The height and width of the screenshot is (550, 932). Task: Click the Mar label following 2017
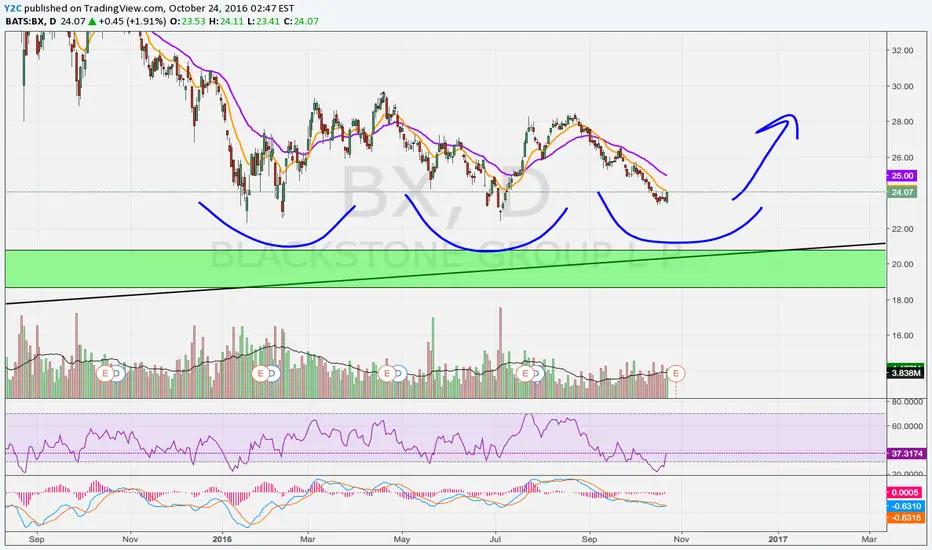869,539
